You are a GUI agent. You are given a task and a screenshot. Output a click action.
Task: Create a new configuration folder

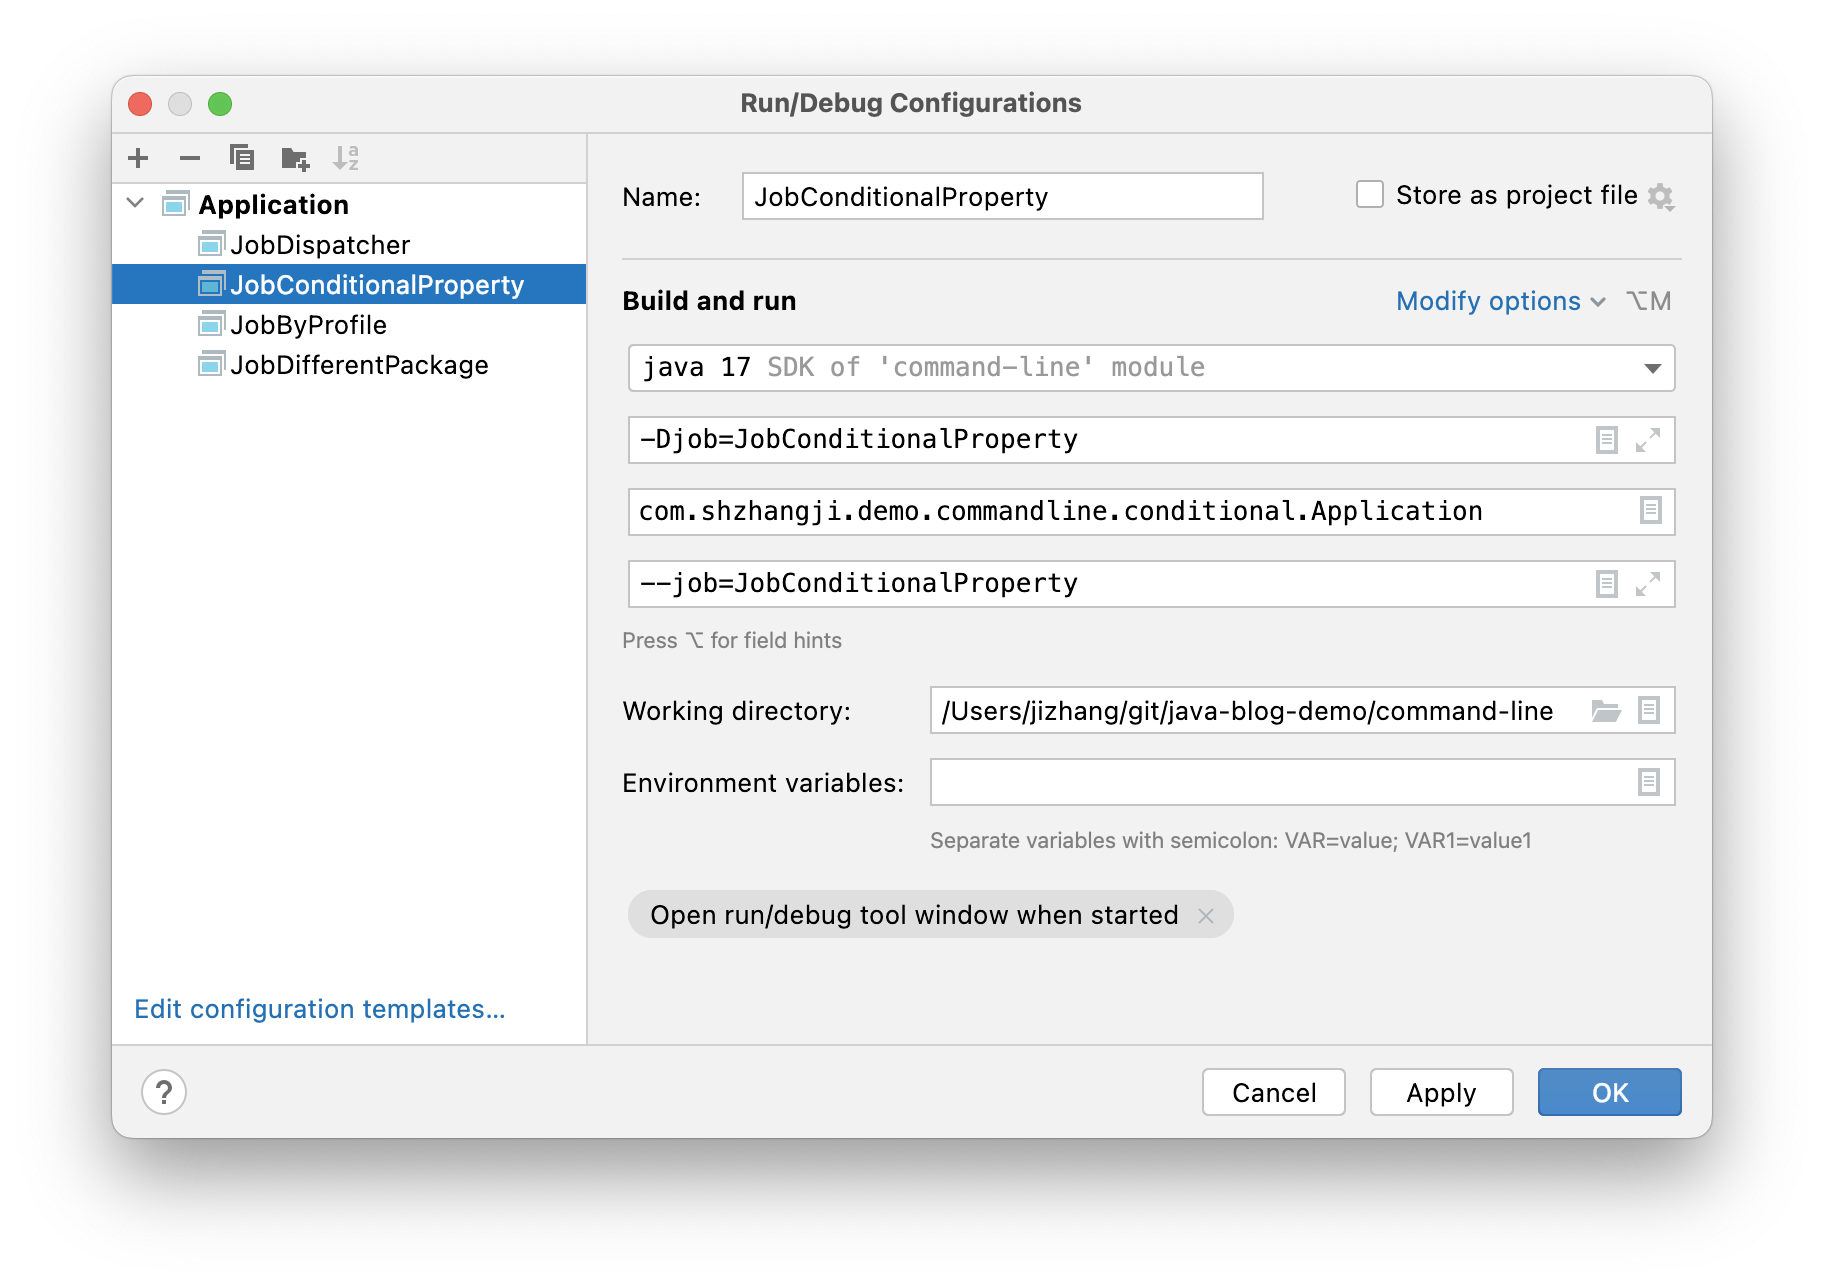click(295, 158)
